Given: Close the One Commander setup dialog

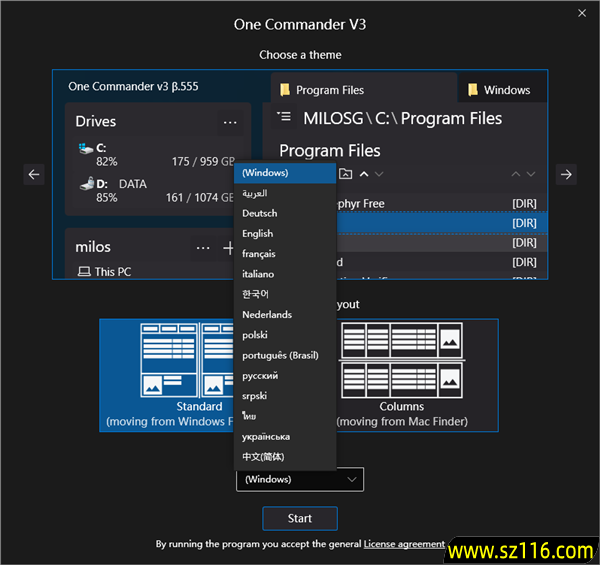Looking at the screenshot, I should 582,13.
